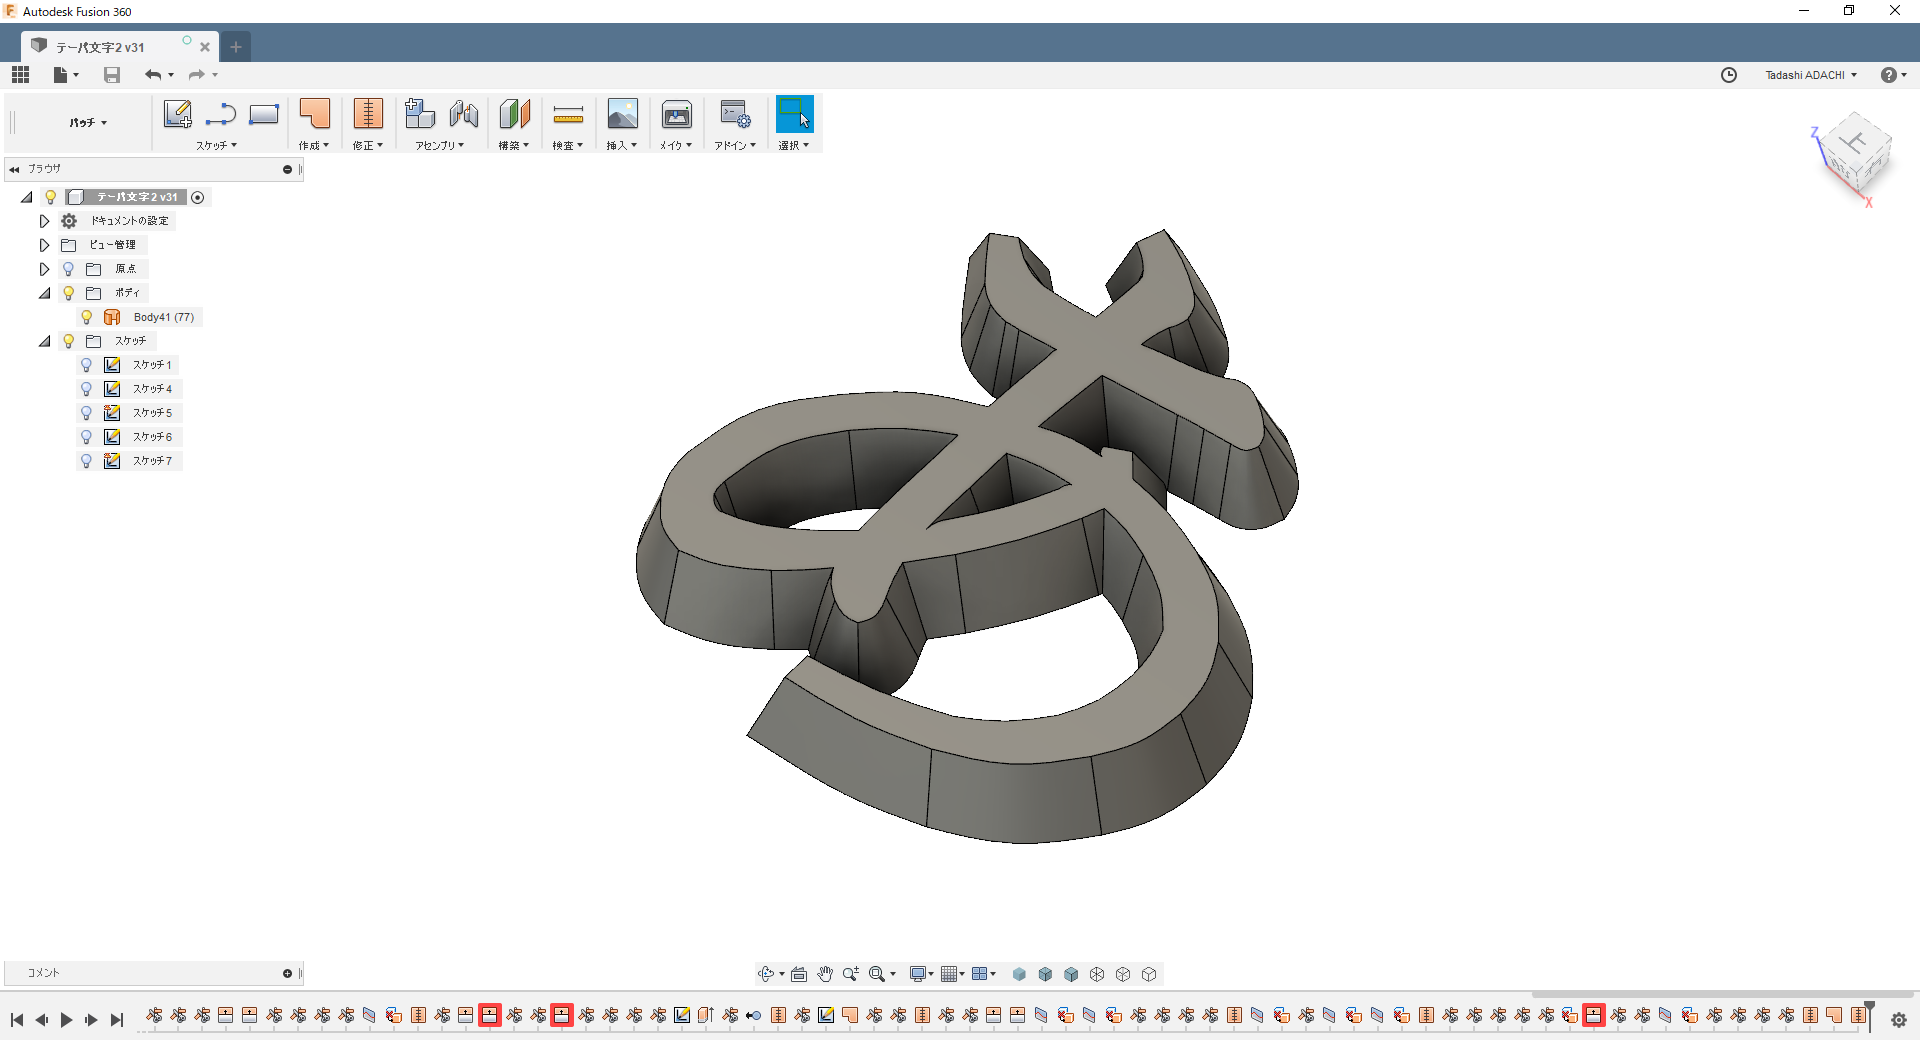Screen dimensions: 1920x1040
Task: Select the Body41 (77) tree item
Action: coord(164,317)
